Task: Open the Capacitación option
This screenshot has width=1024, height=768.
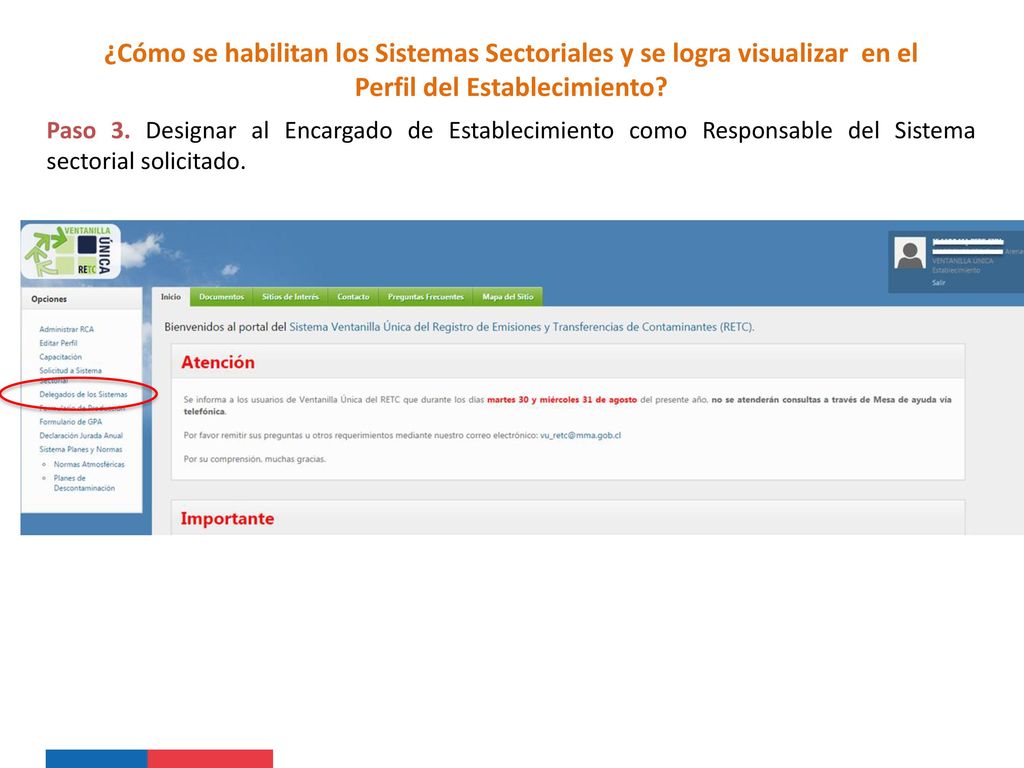Action: pos(61,357)
